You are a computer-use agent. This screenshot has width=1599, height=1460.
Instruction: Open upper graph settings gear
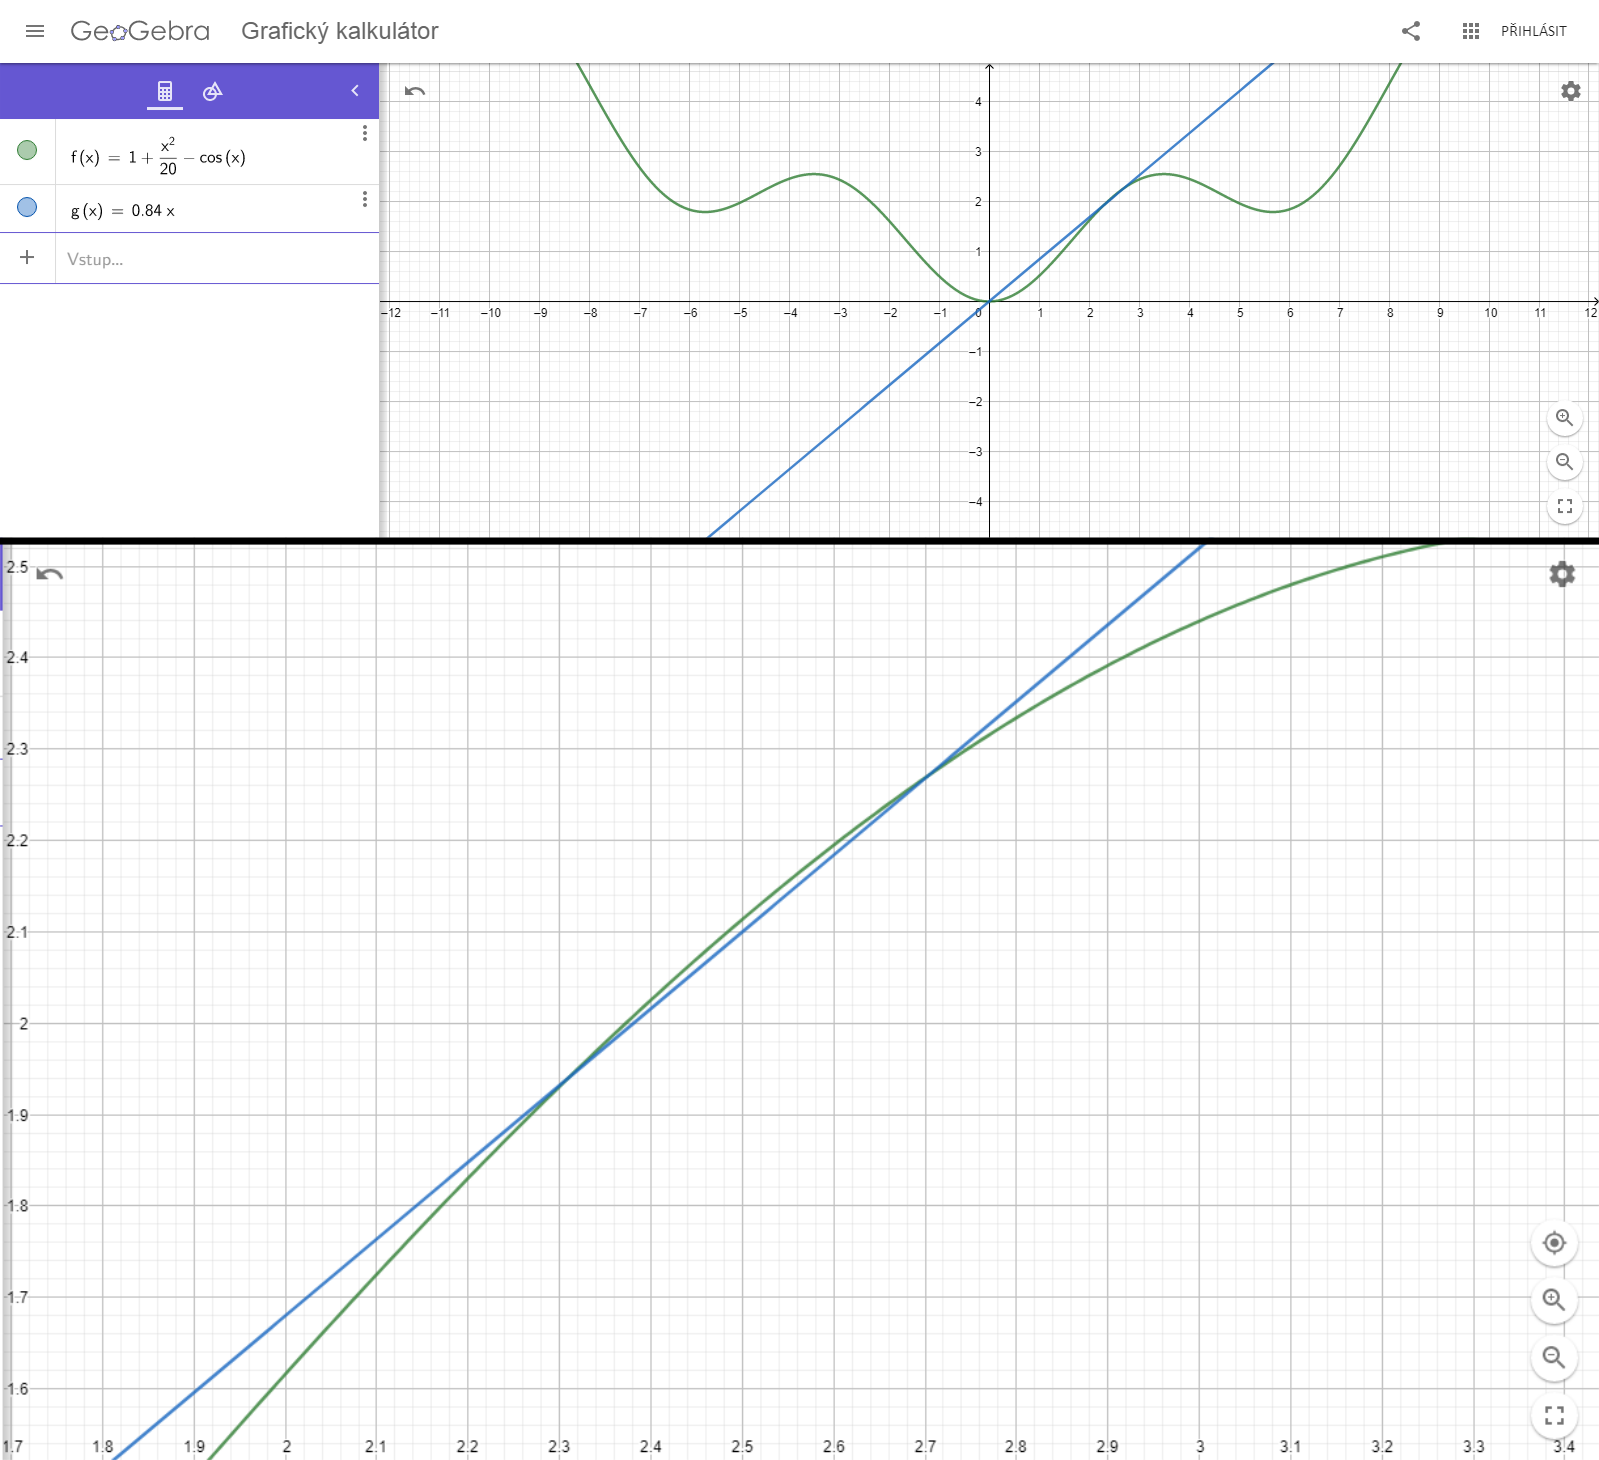click(1571, 91)
